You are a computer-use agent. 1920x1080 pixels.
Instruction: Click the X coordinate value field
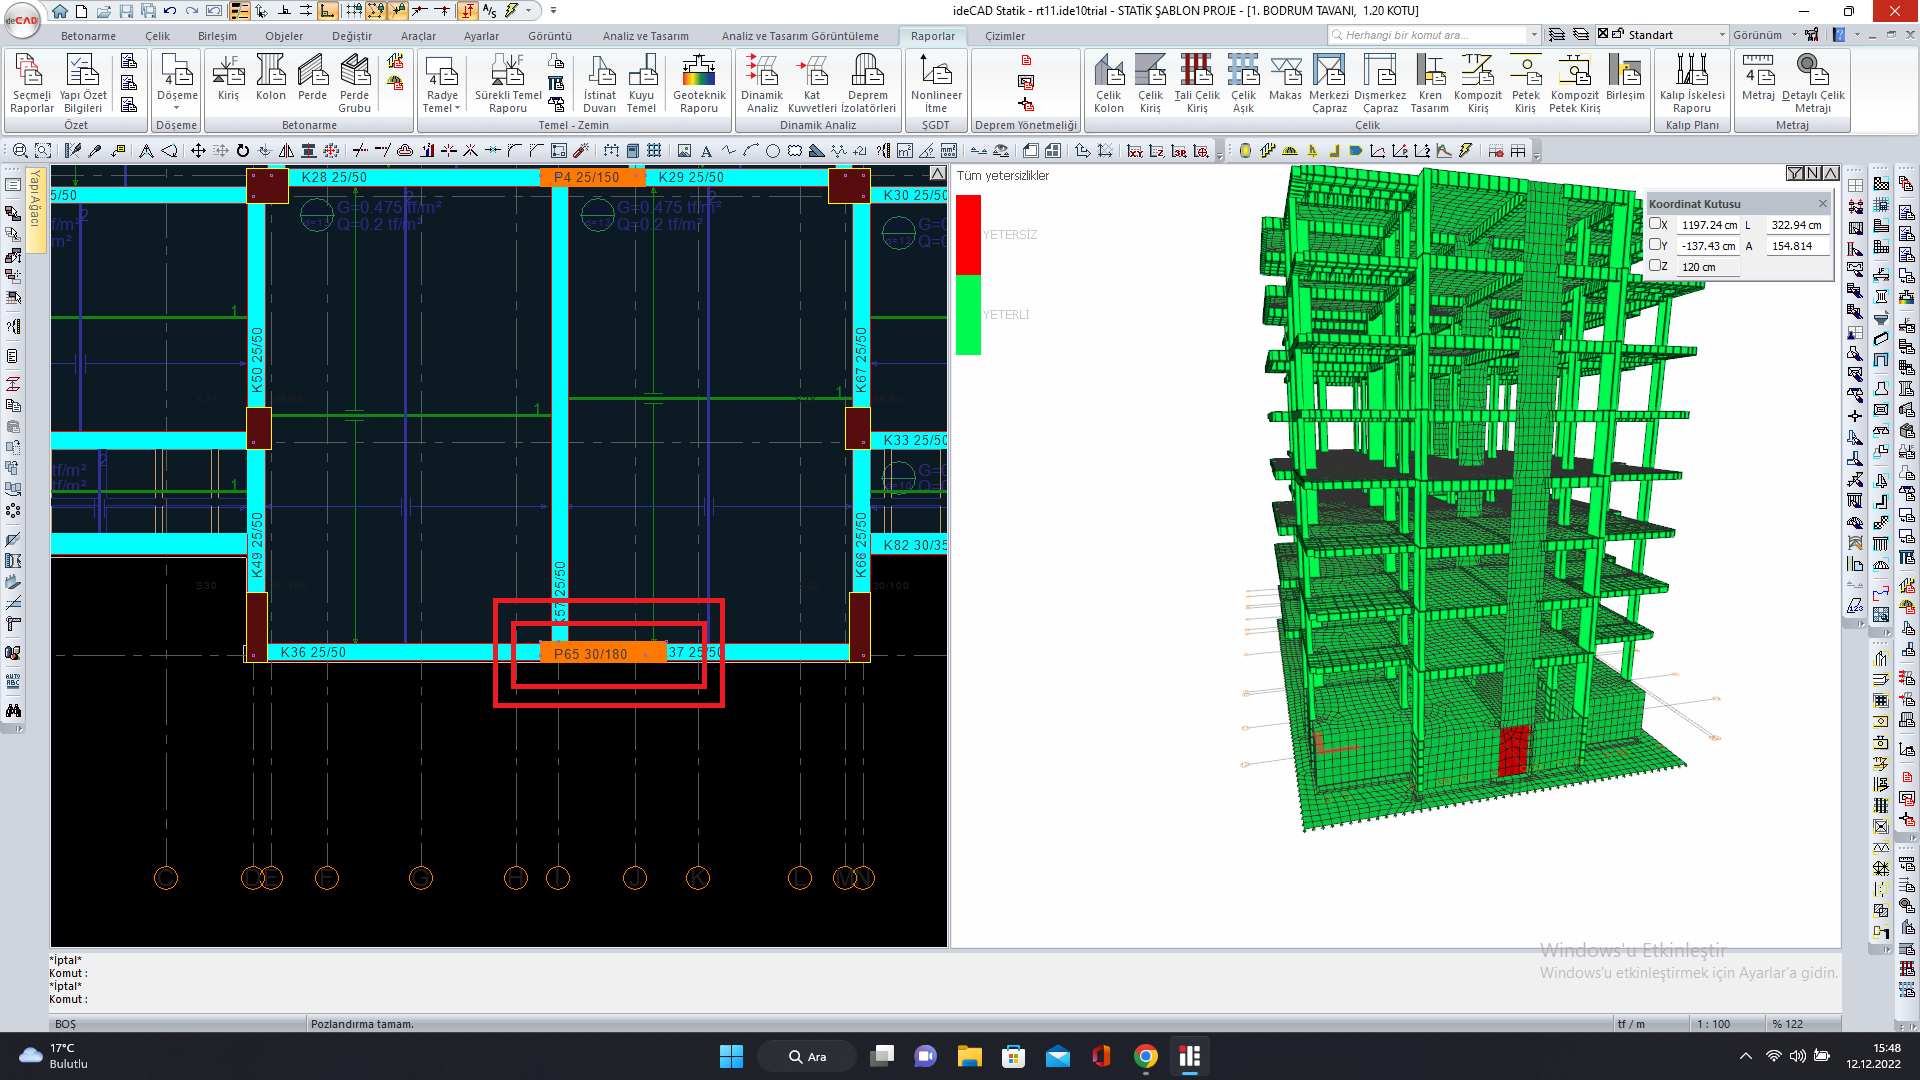tap(1708, 225)
